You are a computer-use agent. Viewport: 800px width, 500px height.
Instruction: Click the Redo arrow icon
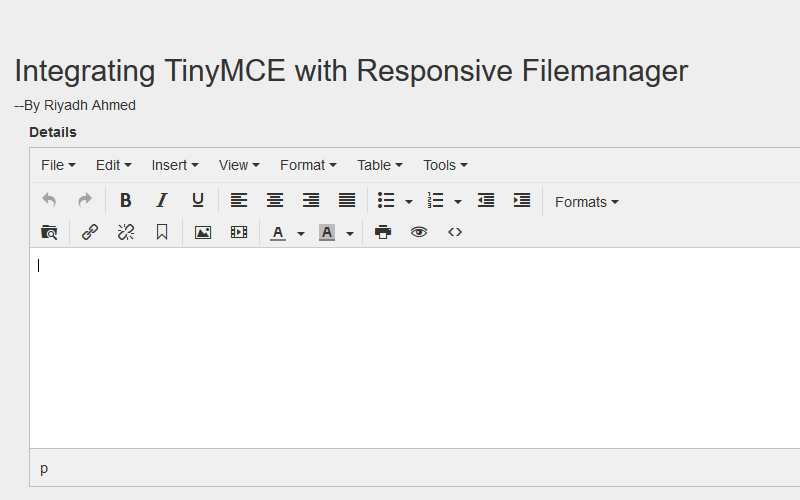[x=85, y=201]
